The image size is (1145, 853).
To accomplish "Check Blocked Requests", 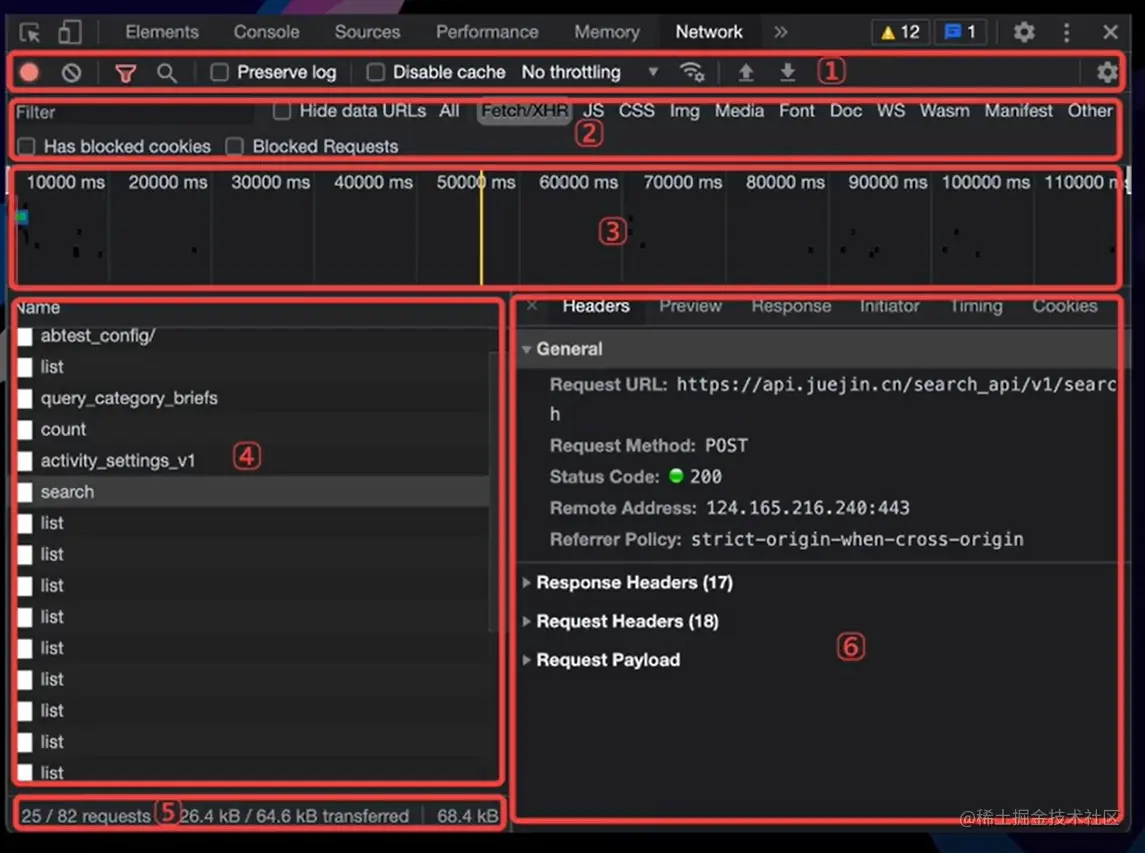I will click(x=234, y=147).
